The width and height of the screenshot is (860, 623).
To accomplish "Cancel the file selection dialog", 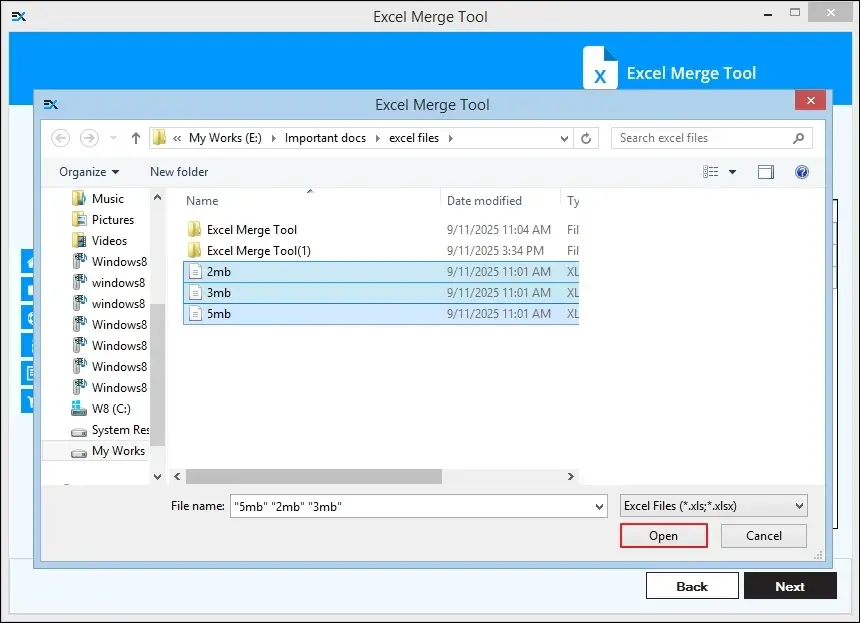I will (764, 536).
